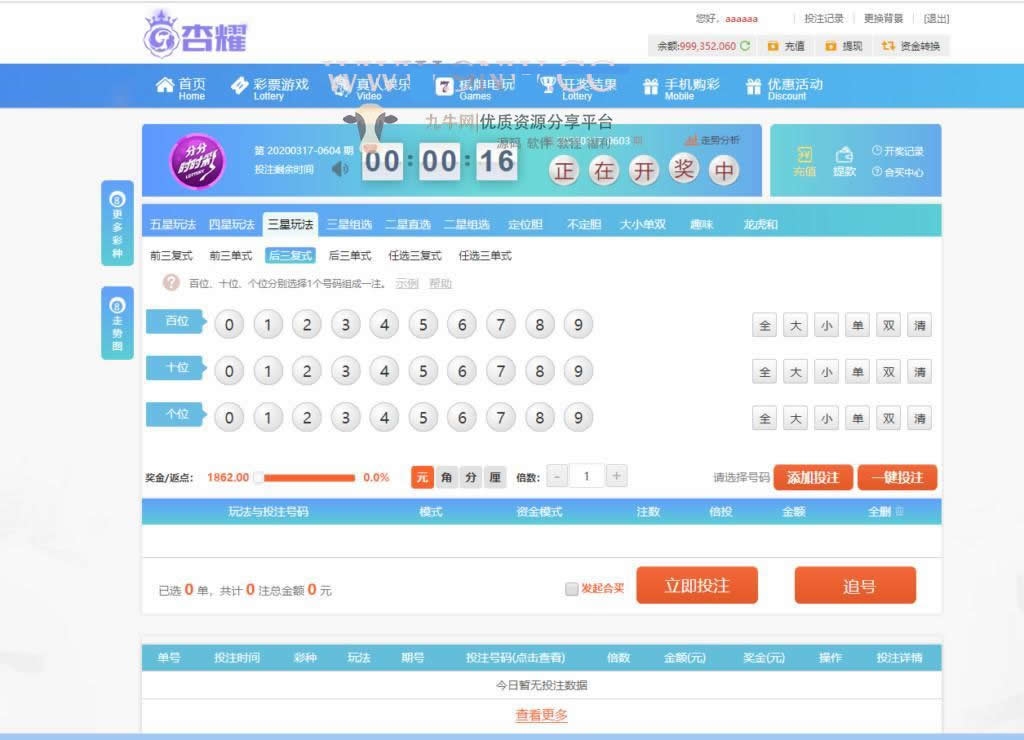Image resolution: width=1024 pixels, height=740 pixels.
Task: Click the 立即投注 button
Action: 697,586
